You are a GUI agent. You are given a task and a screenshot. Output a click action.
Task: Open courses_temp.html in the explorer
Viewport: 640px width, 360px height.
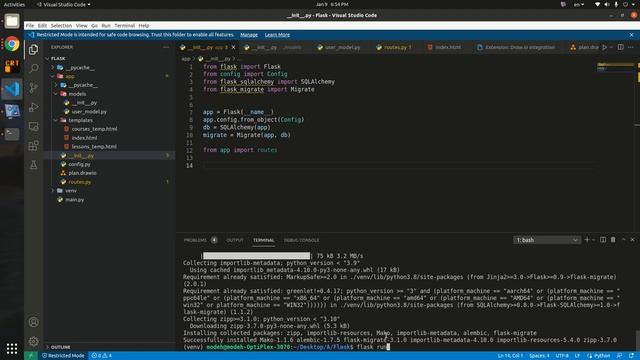click(94, 129)
